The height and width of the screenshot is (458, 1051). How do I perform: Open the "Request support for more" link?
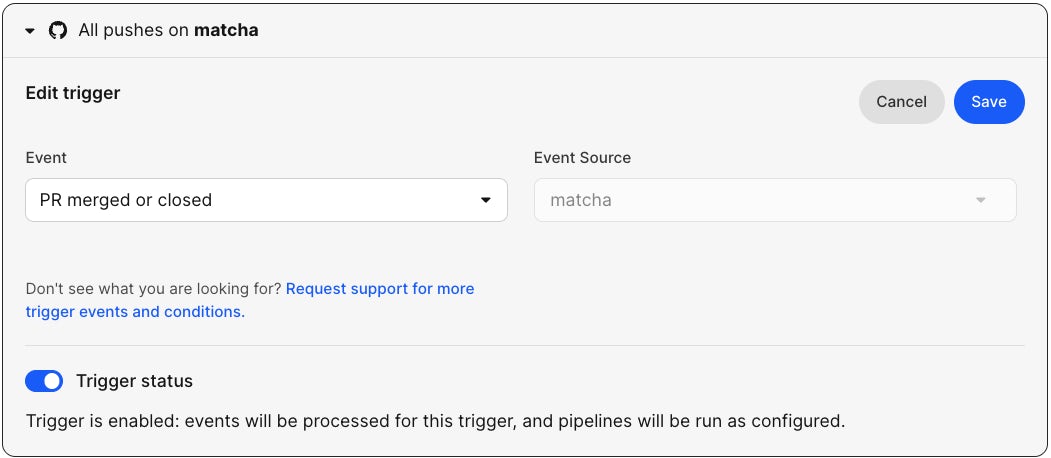[x=380, y=289]
